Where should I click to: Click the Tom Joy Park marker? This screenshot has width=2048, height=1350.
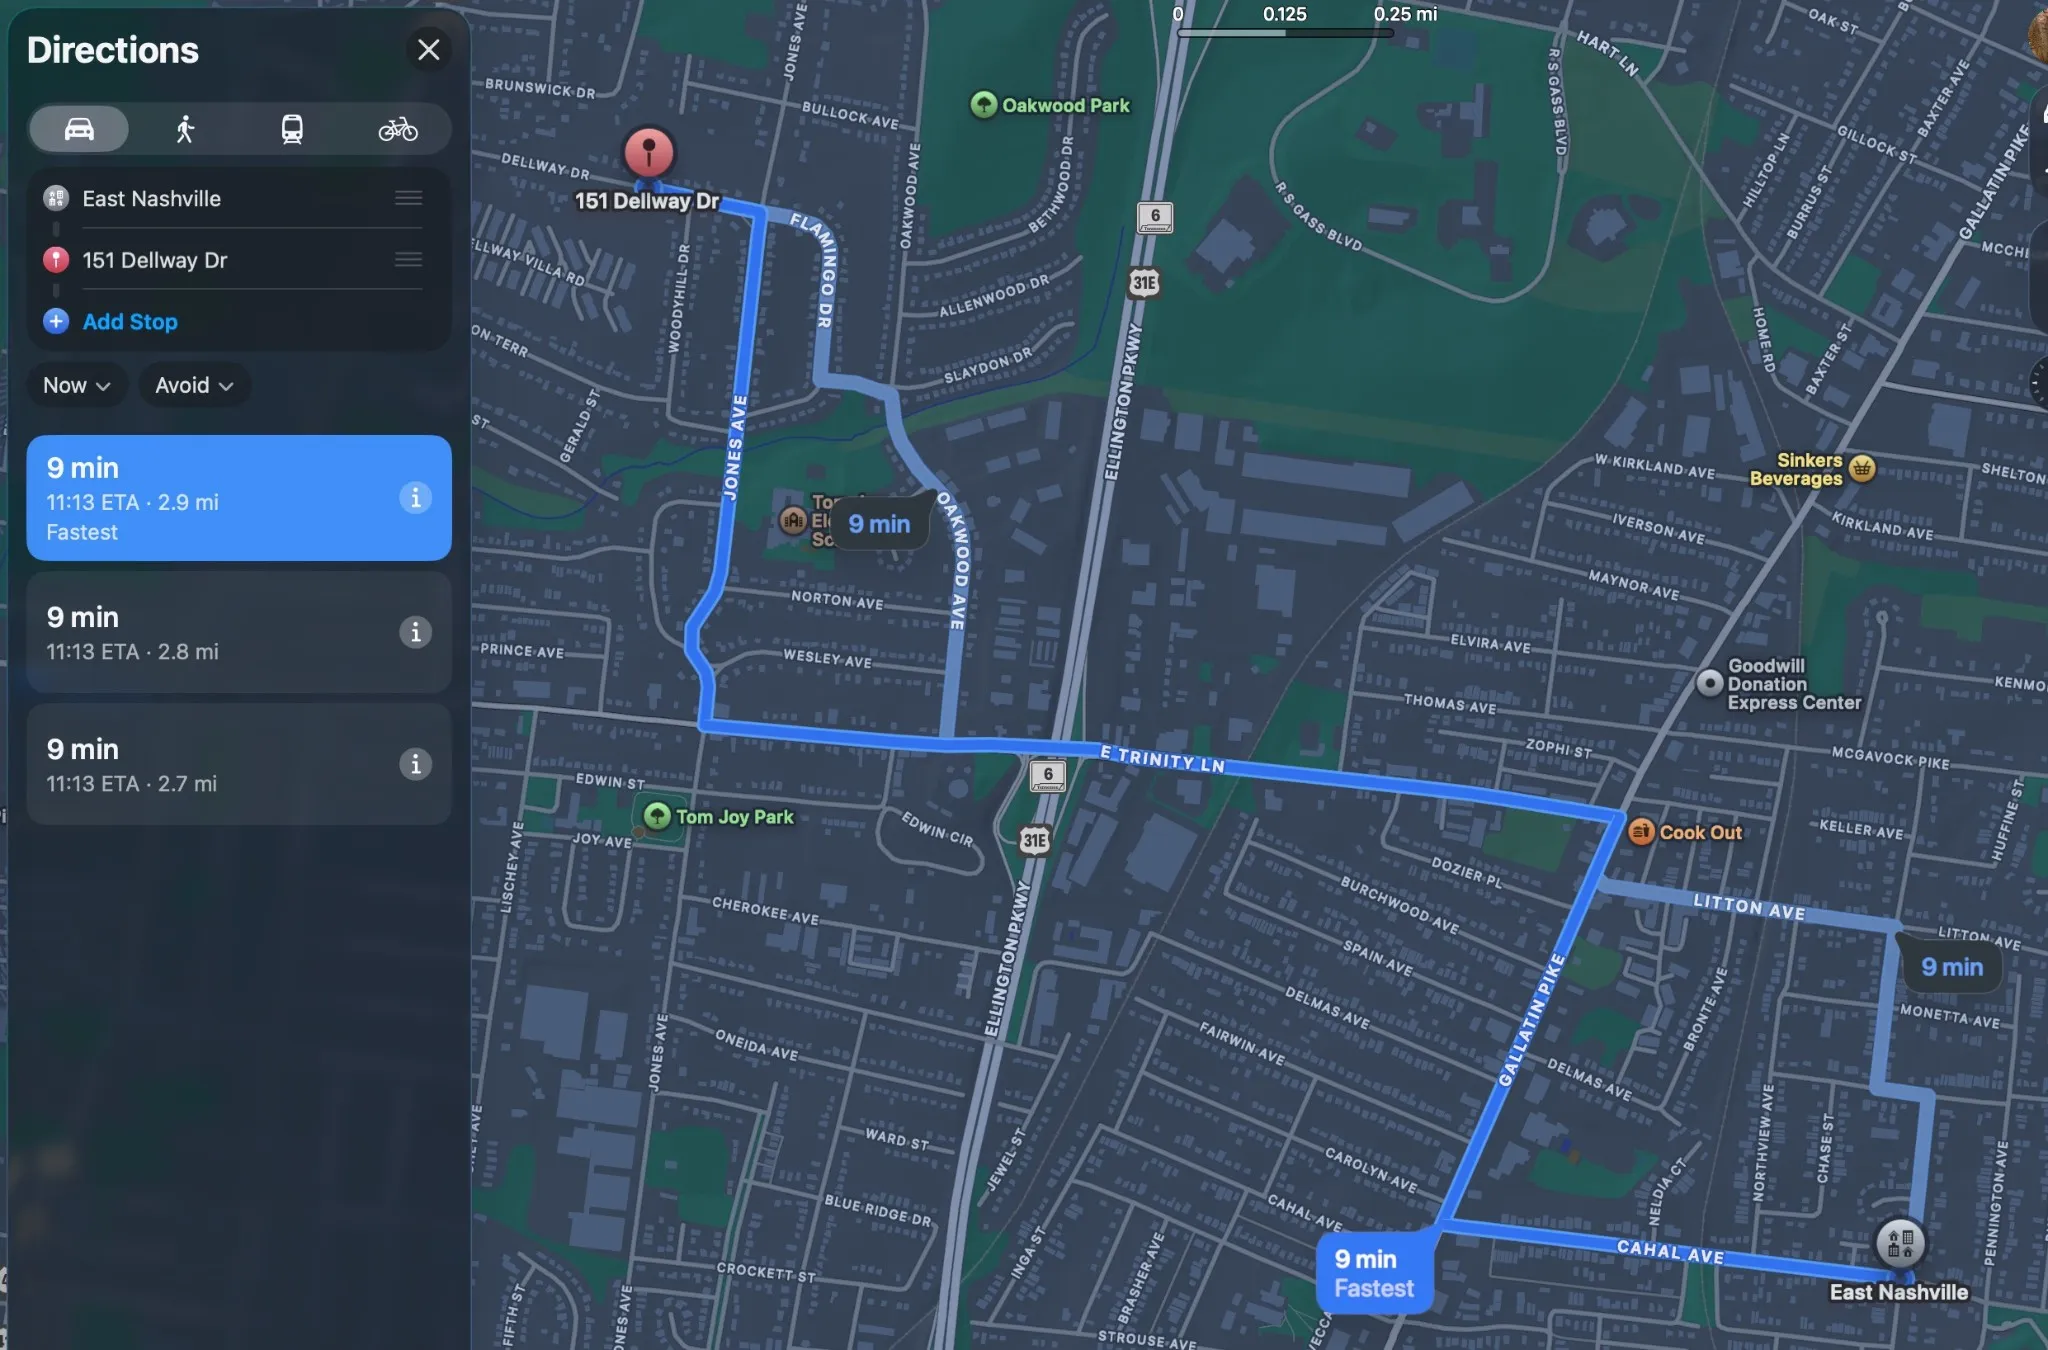pyautogui.click(x=657, y=816)
